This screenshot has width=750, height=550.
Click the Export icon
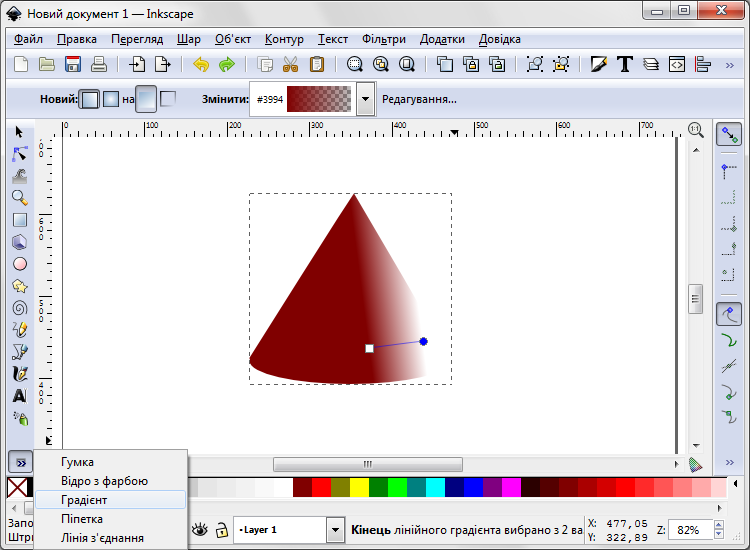(x=163, y=64)
